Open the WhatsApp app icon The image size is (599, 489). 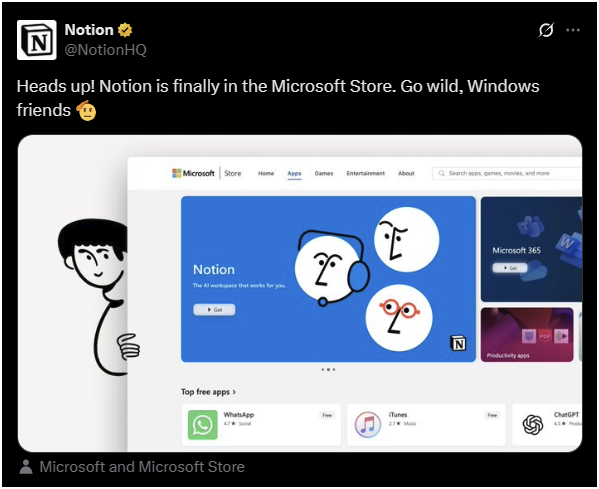pyautogui.click(x=202, y=425)
